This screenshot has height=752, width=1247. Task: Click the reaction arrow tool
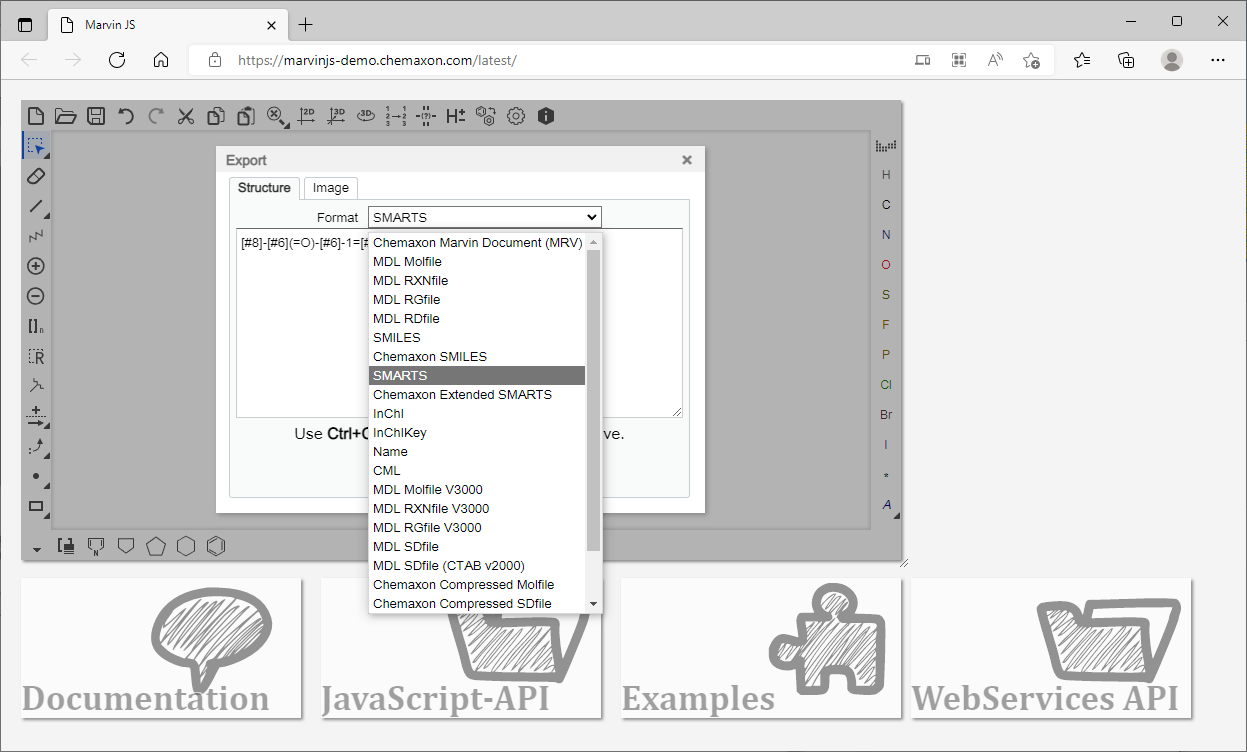click(36, 416)
